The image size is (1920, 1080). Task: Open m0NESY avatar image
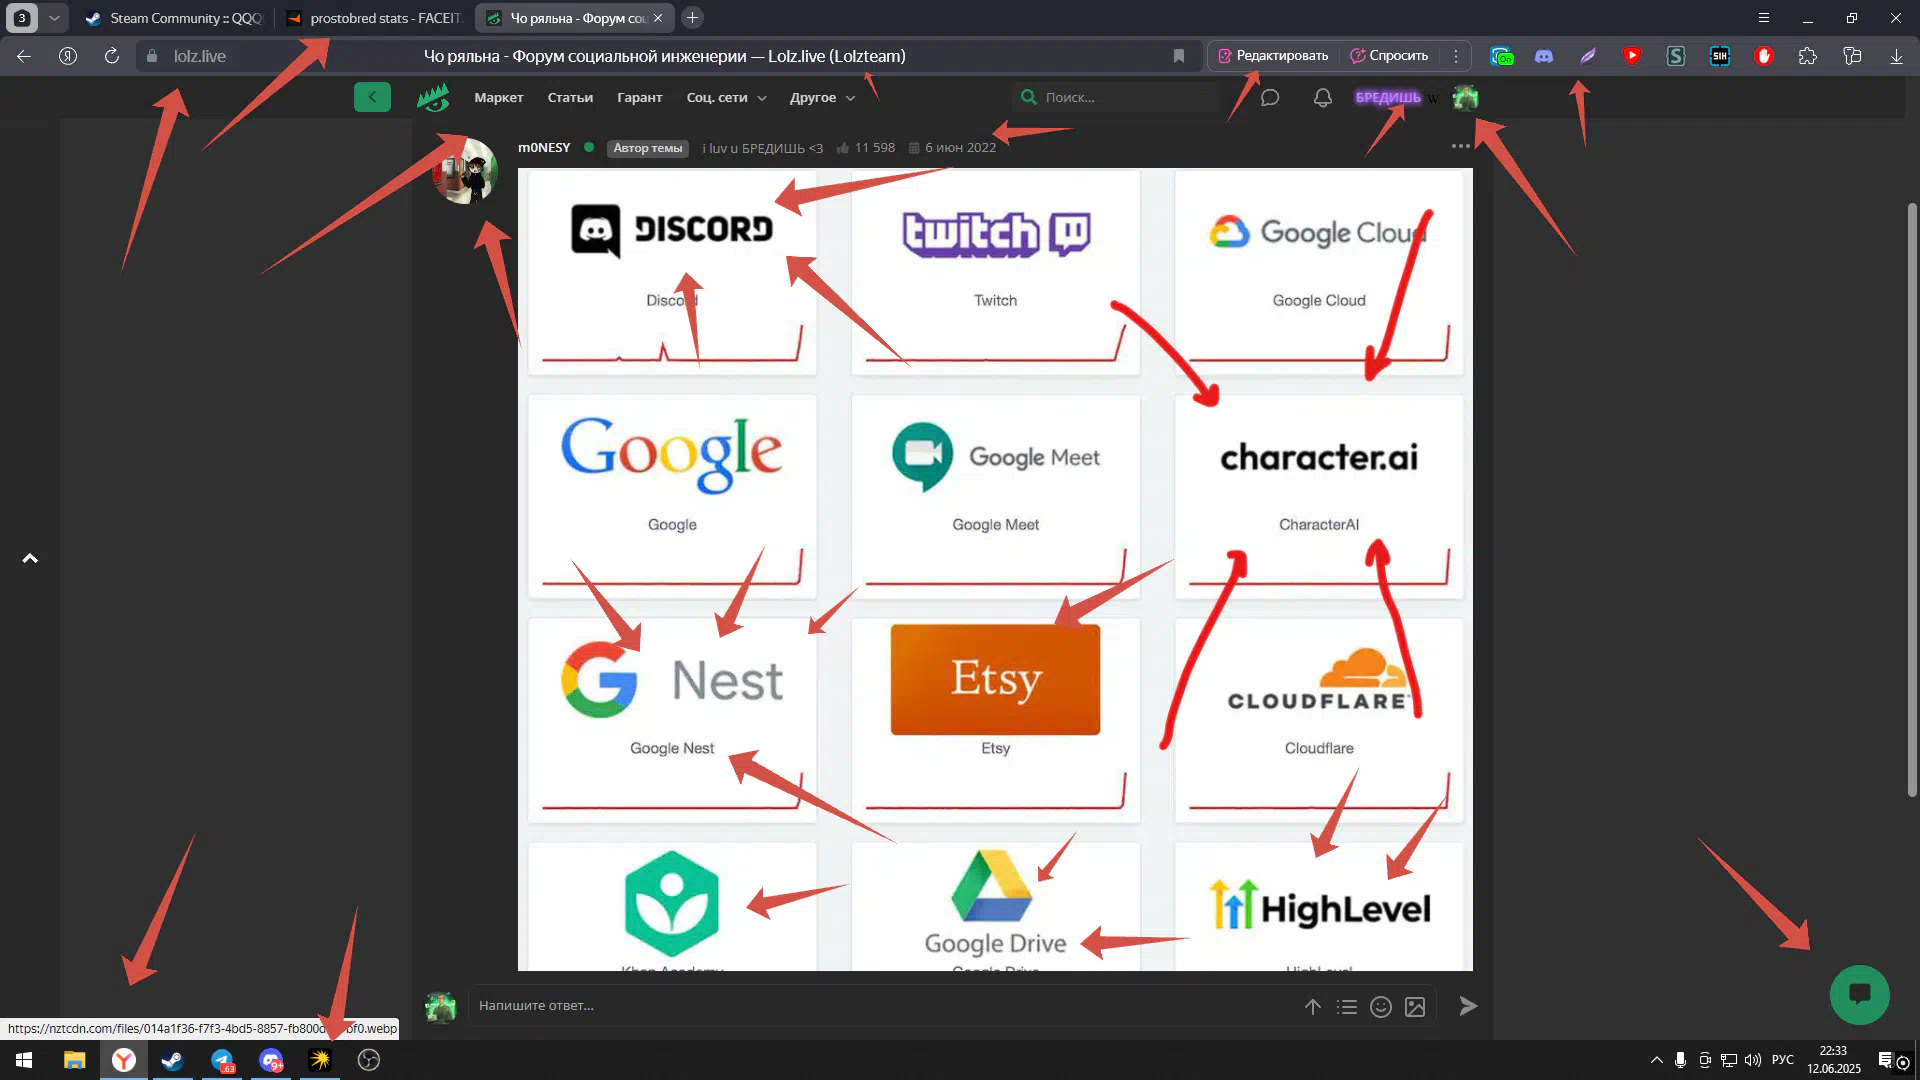pos(465,170)
